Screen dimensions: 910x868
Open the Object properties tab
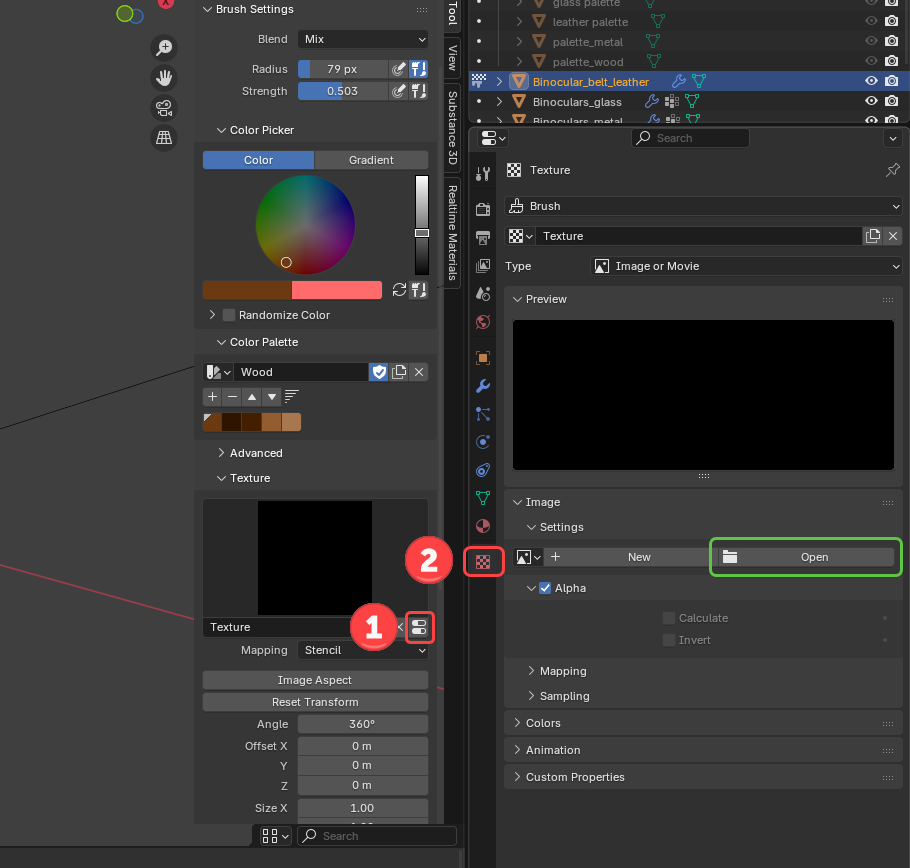tap(483, 357)
